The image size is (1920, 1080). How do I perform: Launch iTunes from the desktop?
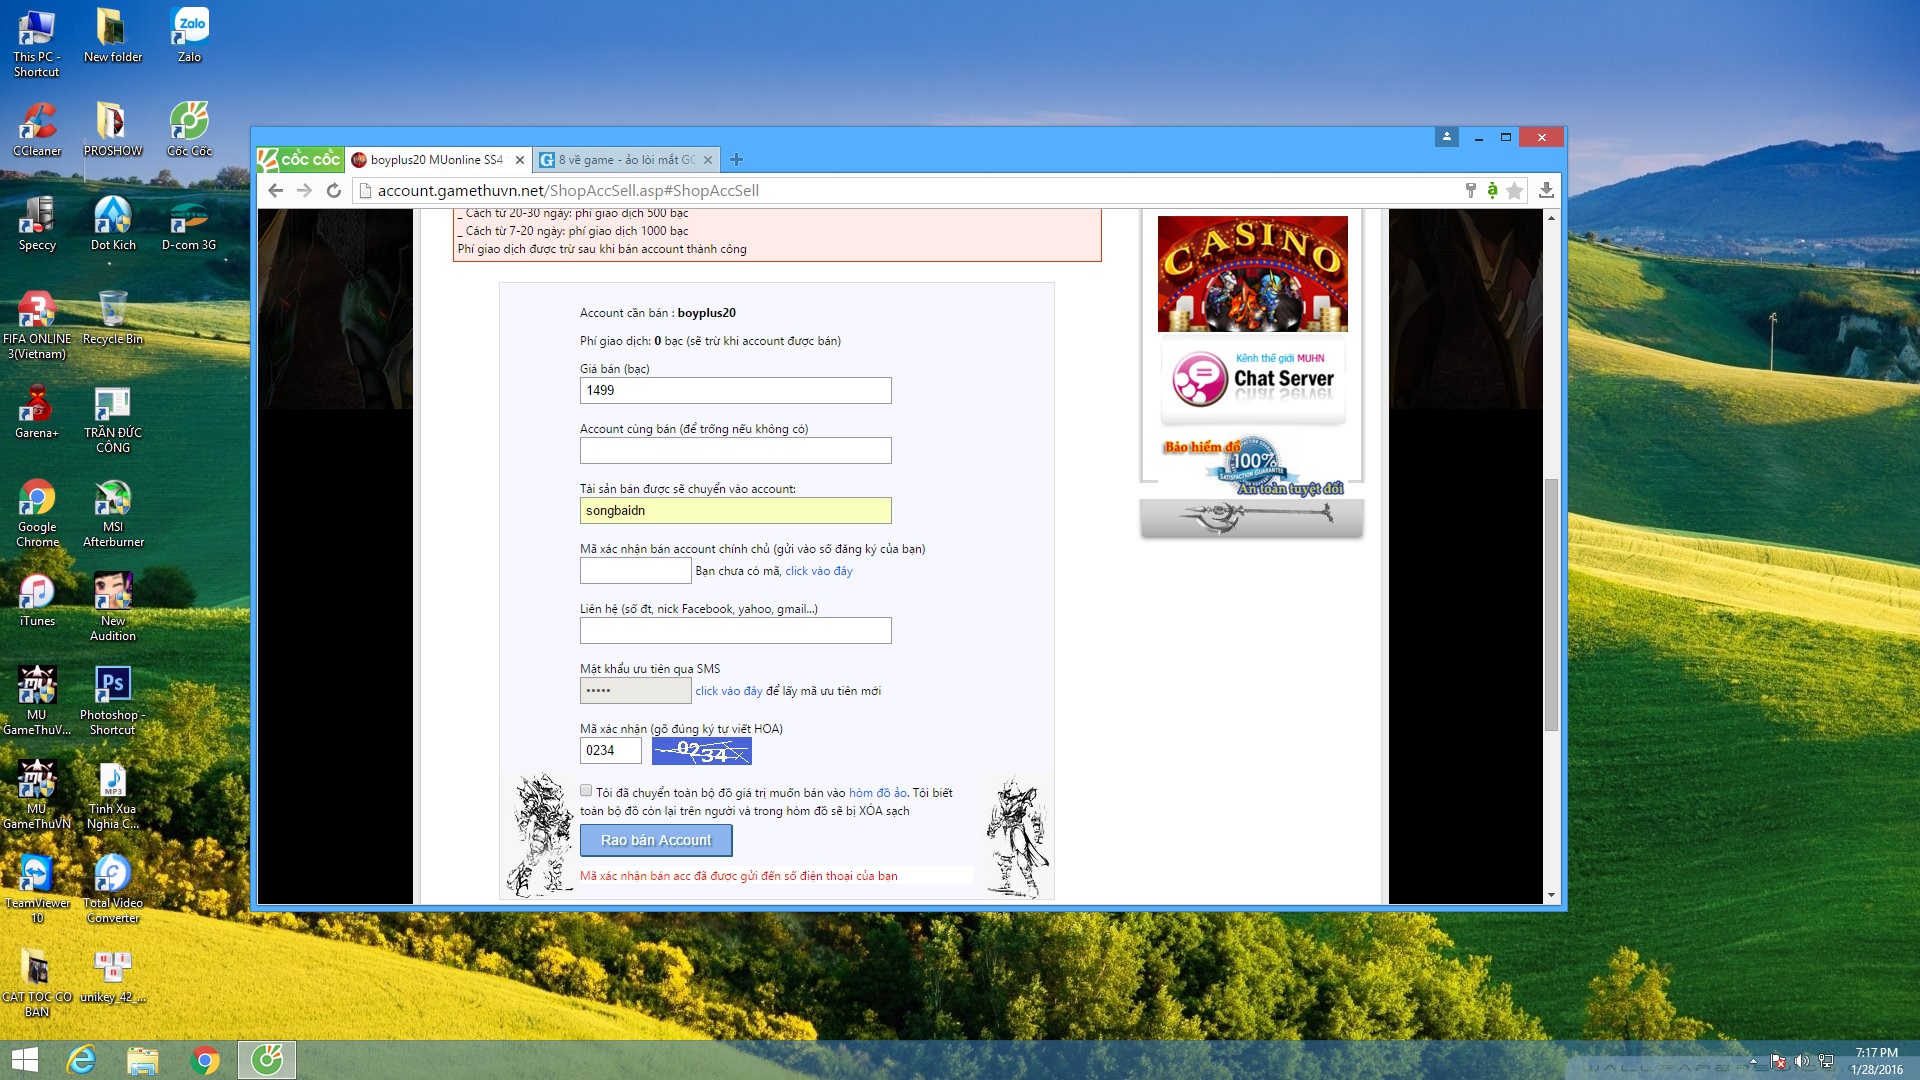37,600
